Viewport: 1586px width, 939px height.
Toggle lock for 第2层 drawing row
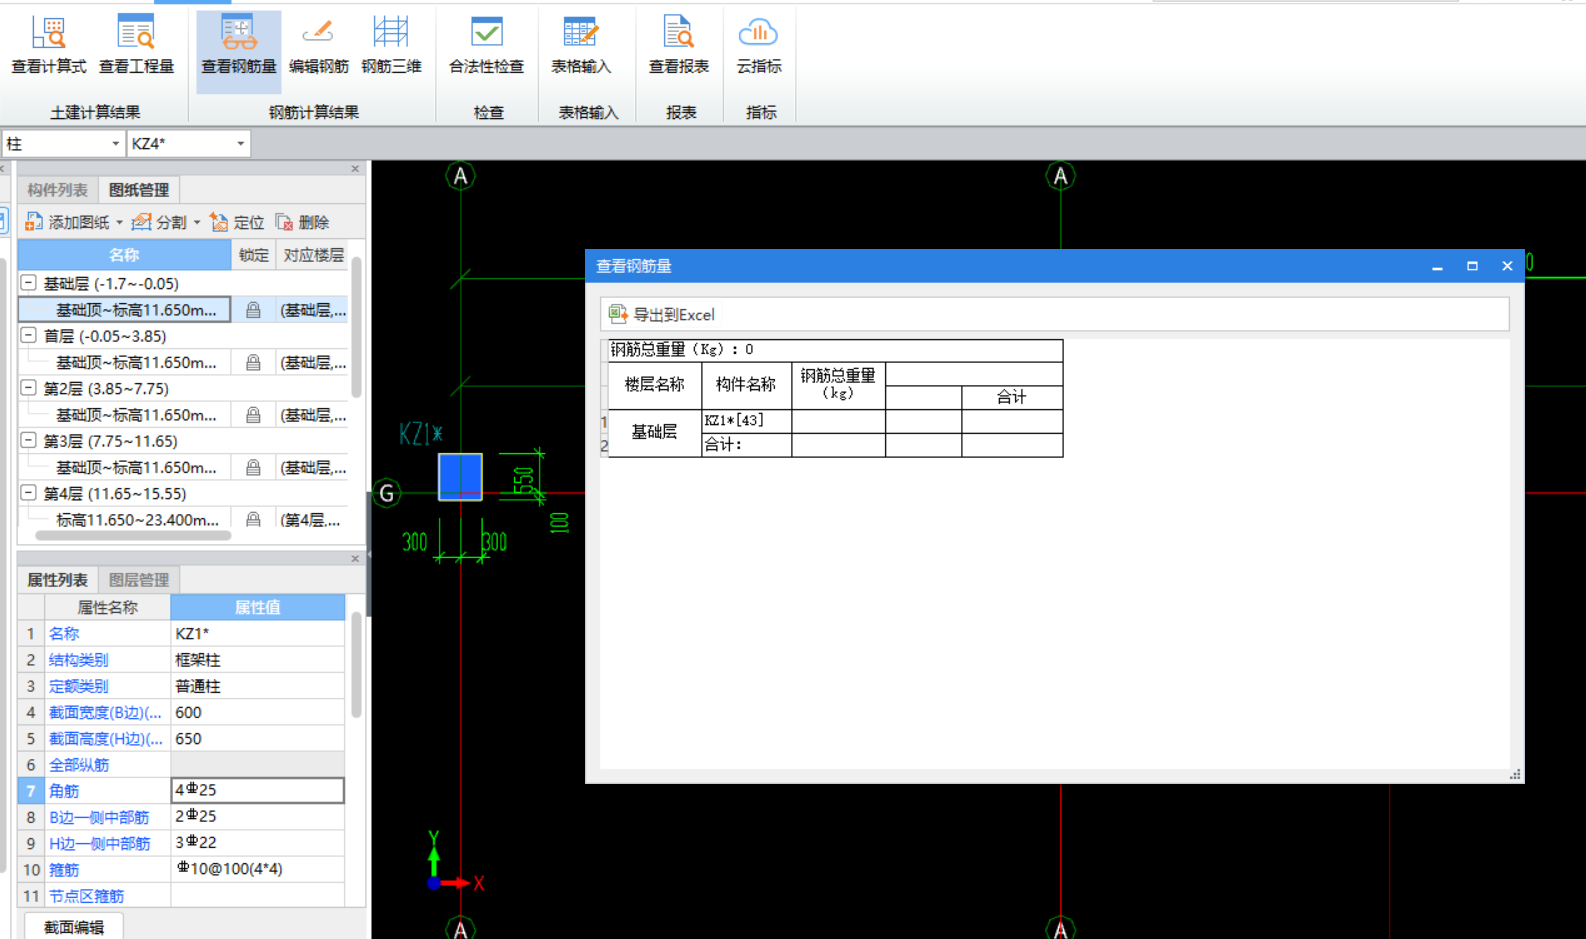253,414
